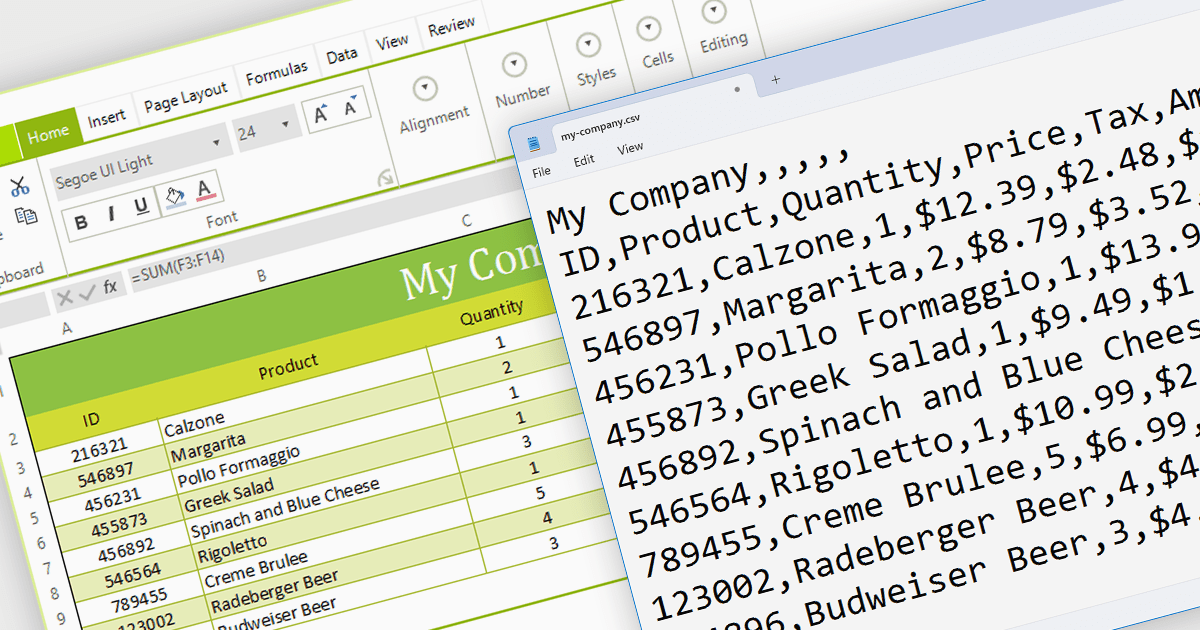Open the Segoe UI Light font dropdown

216,143
